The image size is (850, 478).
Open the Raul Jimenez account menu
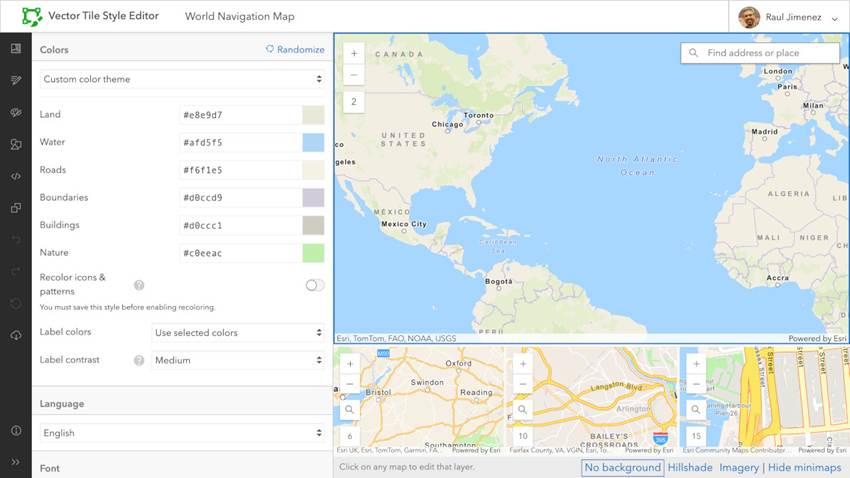tap(789, 17)
